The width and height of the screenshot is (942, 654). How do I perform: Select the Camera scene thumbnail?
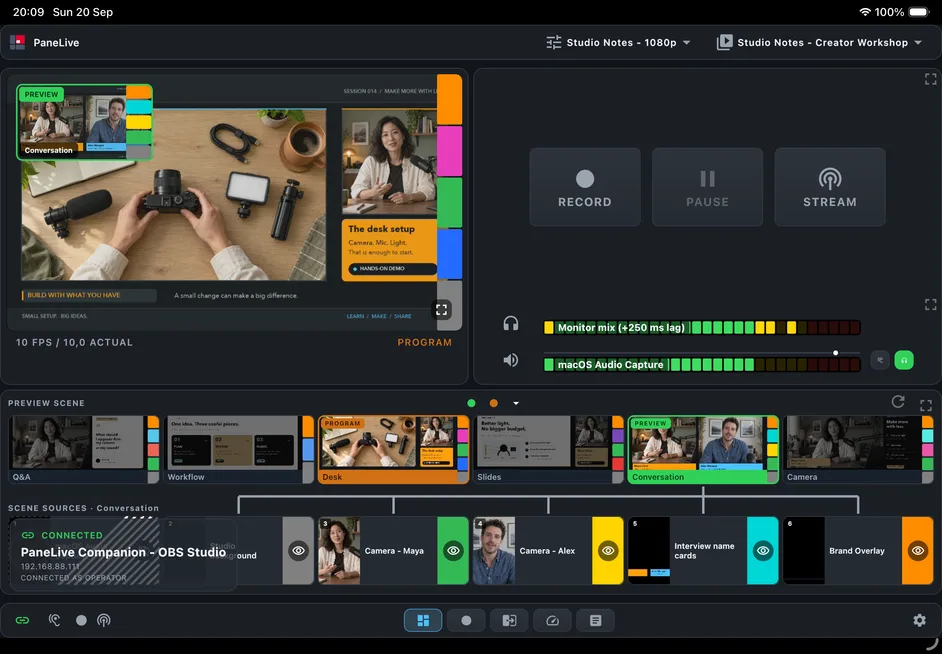pos(858,450)
